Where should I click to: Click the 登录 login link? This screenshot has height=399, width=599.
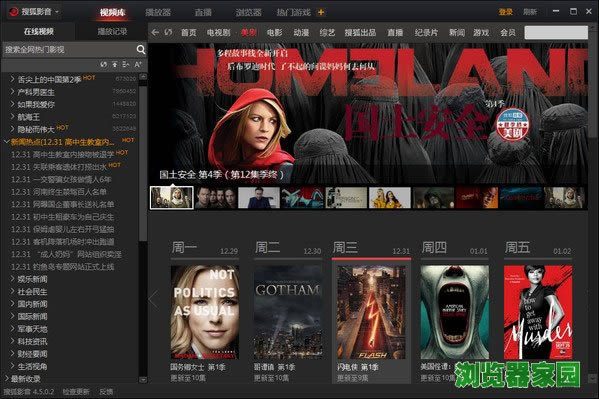[505, 12]
